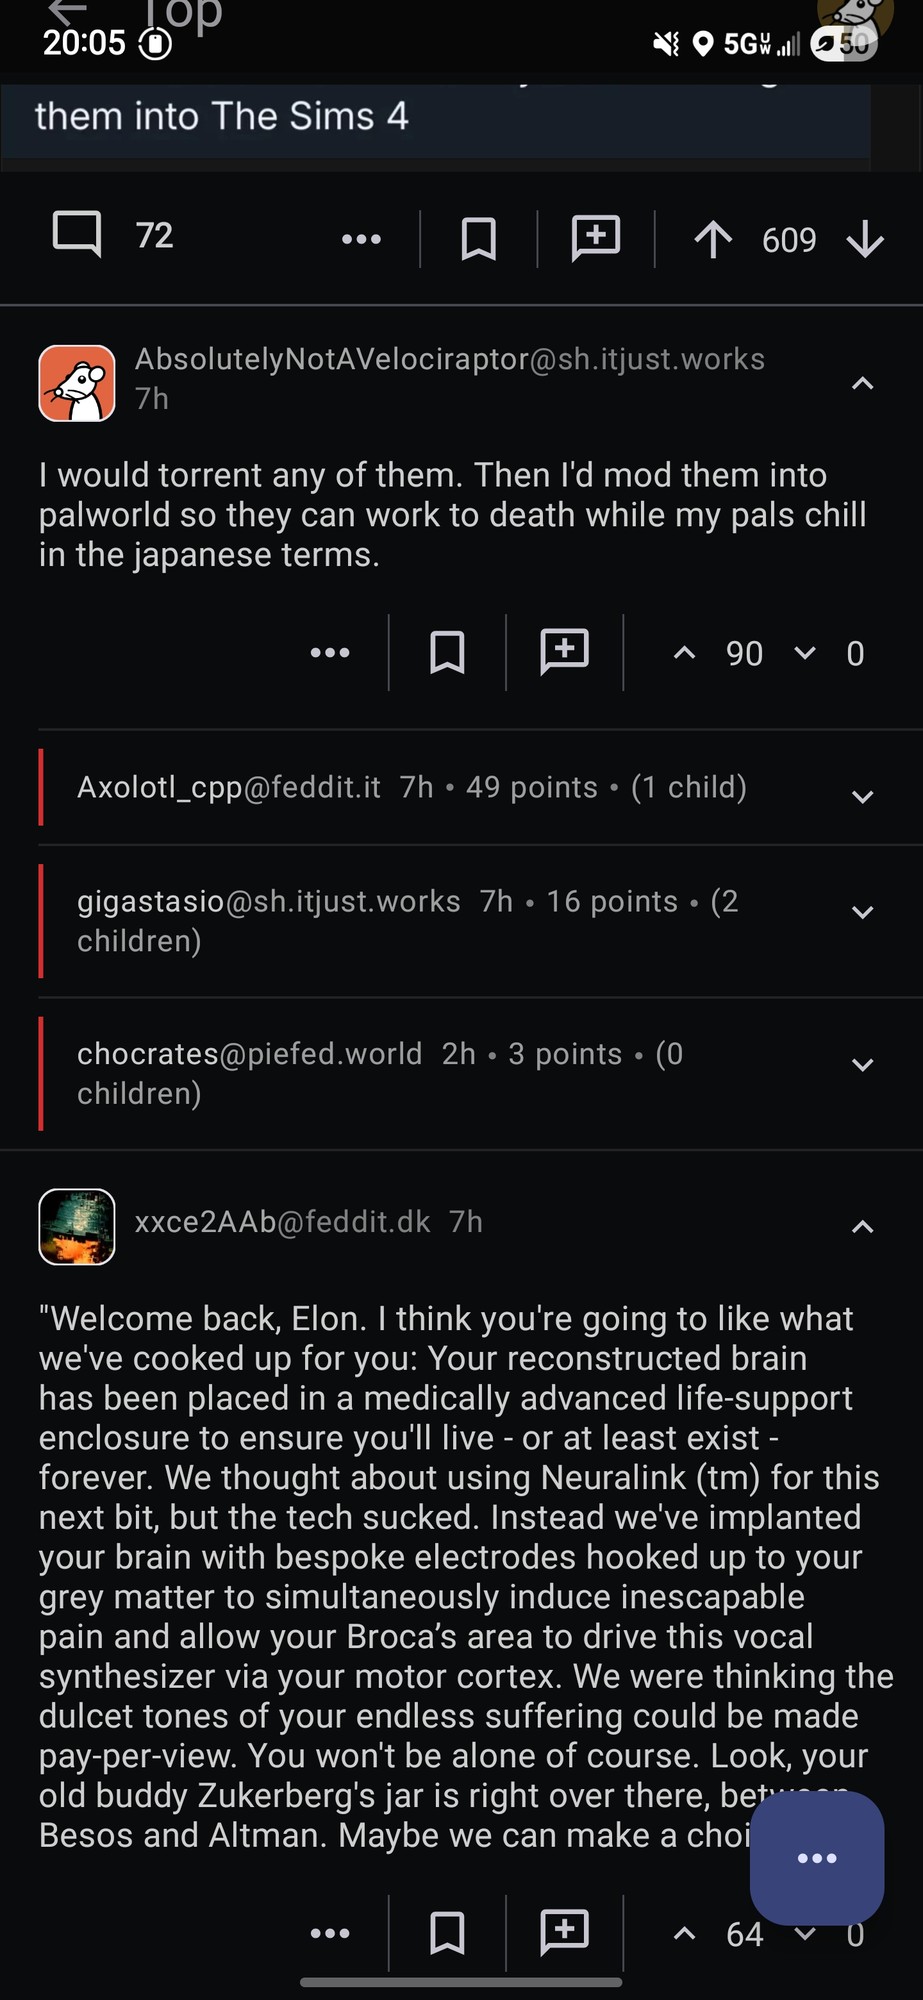The image size is (923, 2000).
Task: Open AbsolutelyNotAVelociraptor@sh.itjust.works profile link
Action: 449,359
